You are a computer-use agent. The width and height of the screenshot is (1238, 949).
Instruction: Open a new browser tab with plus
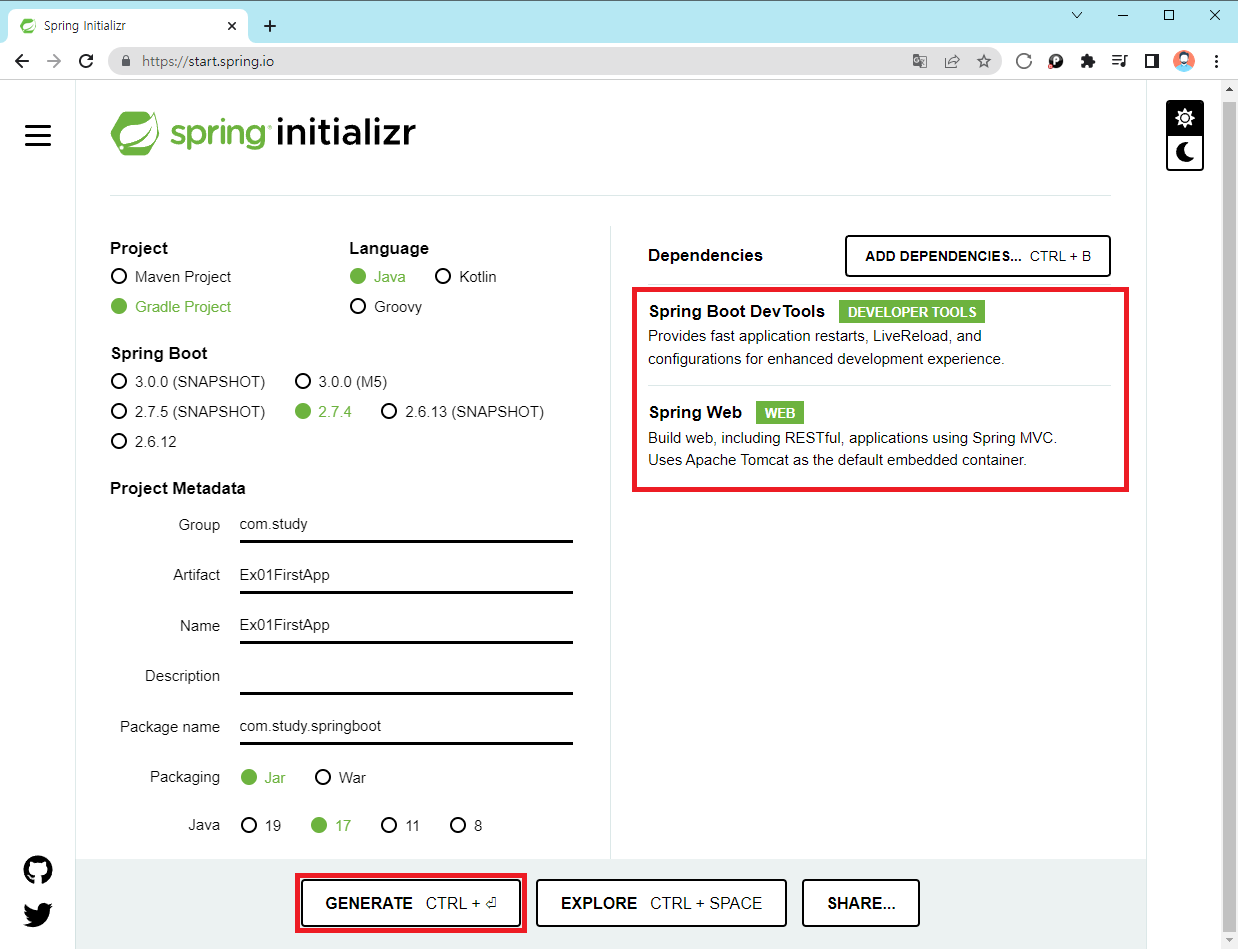click(x=270, y=26)
